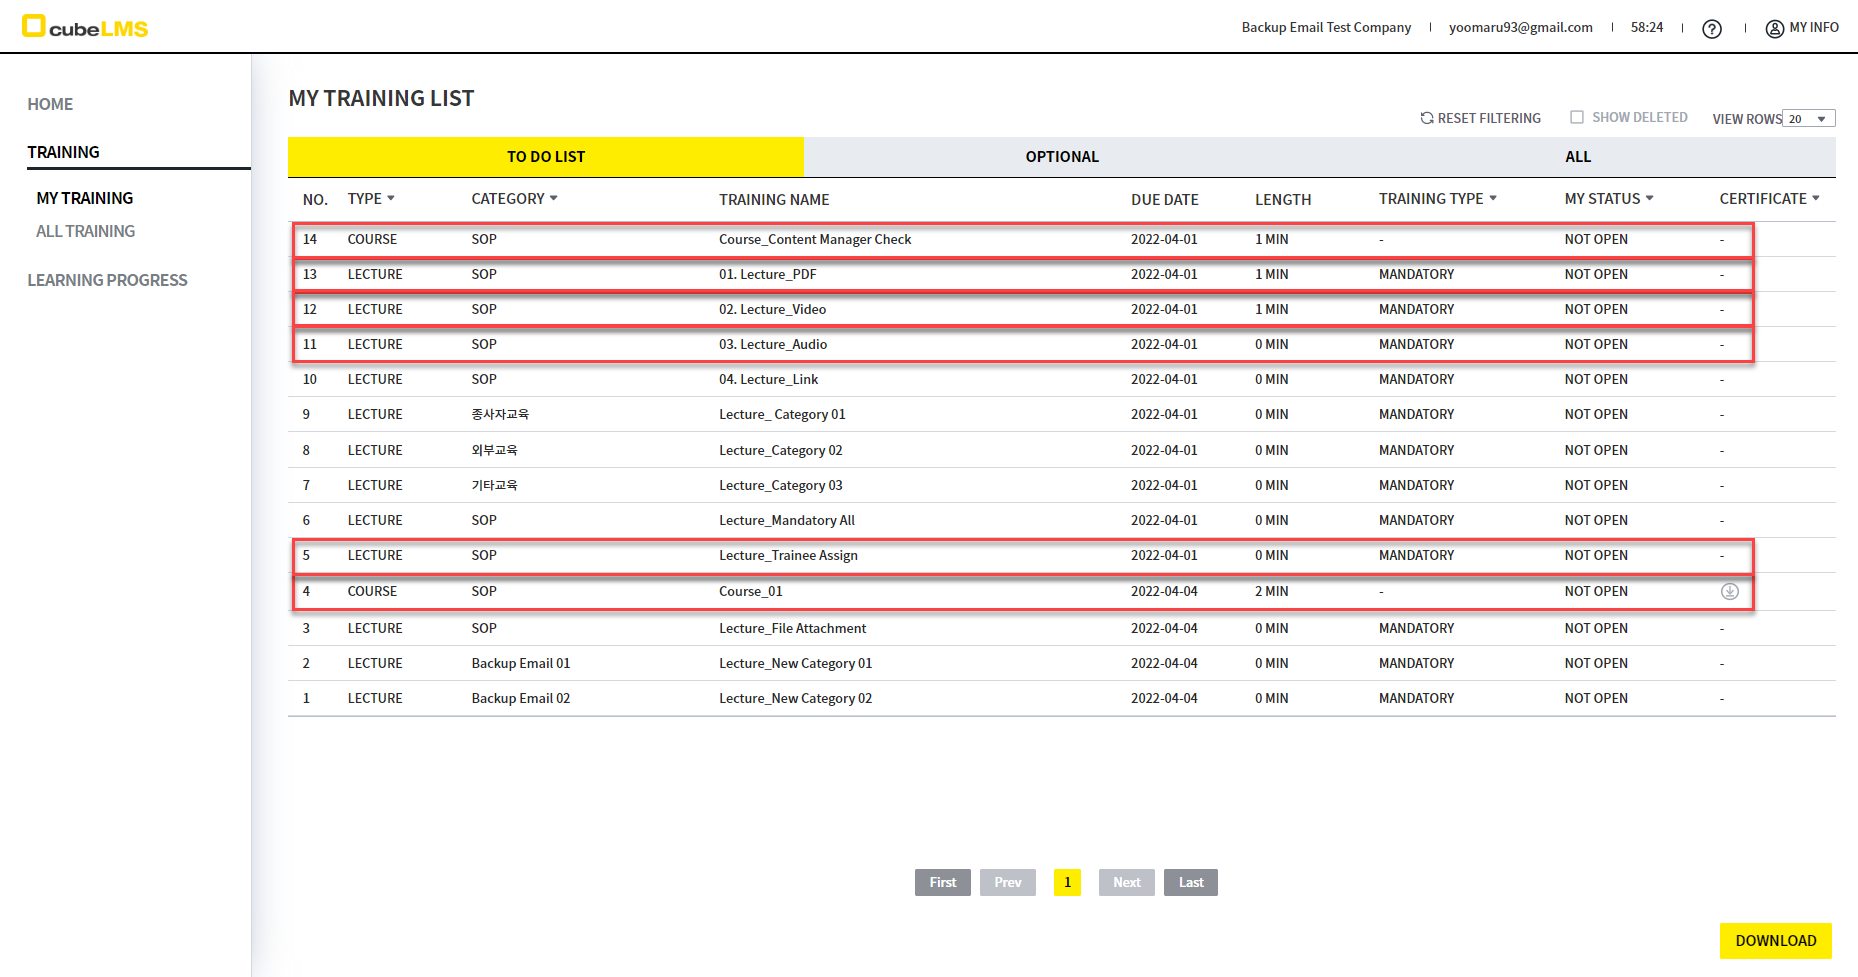Expand the TYPE column filter
Screen dimensions: 1858x977
coord(391,198)
